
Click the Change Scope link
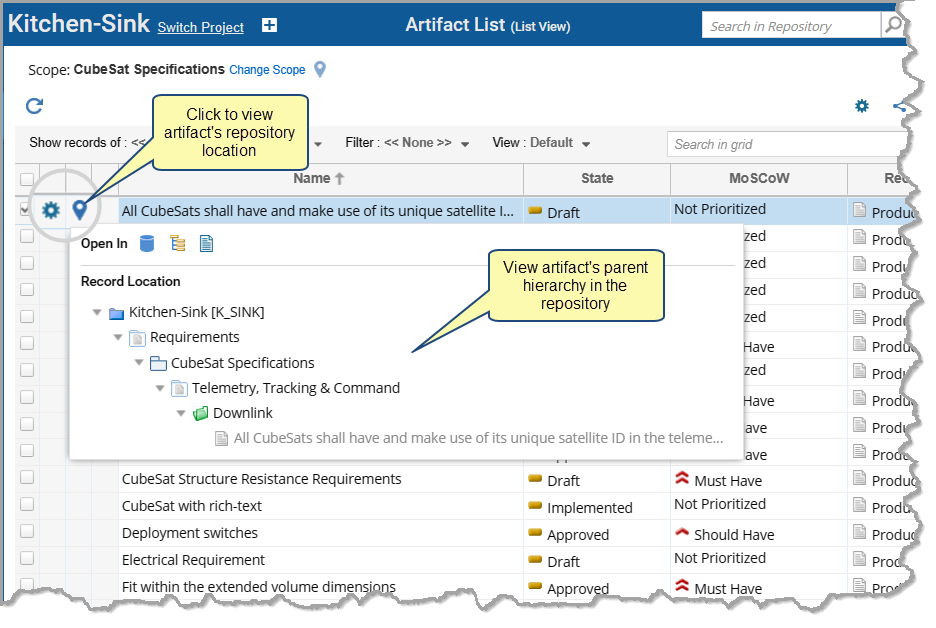(x=267, y=70)
